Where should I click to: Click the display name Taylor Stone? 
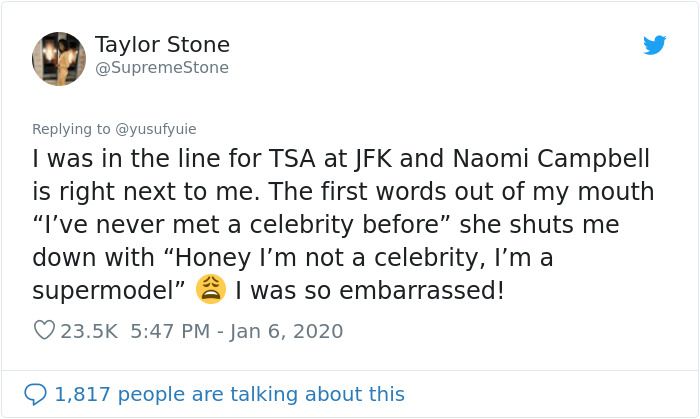coord(162,45)
